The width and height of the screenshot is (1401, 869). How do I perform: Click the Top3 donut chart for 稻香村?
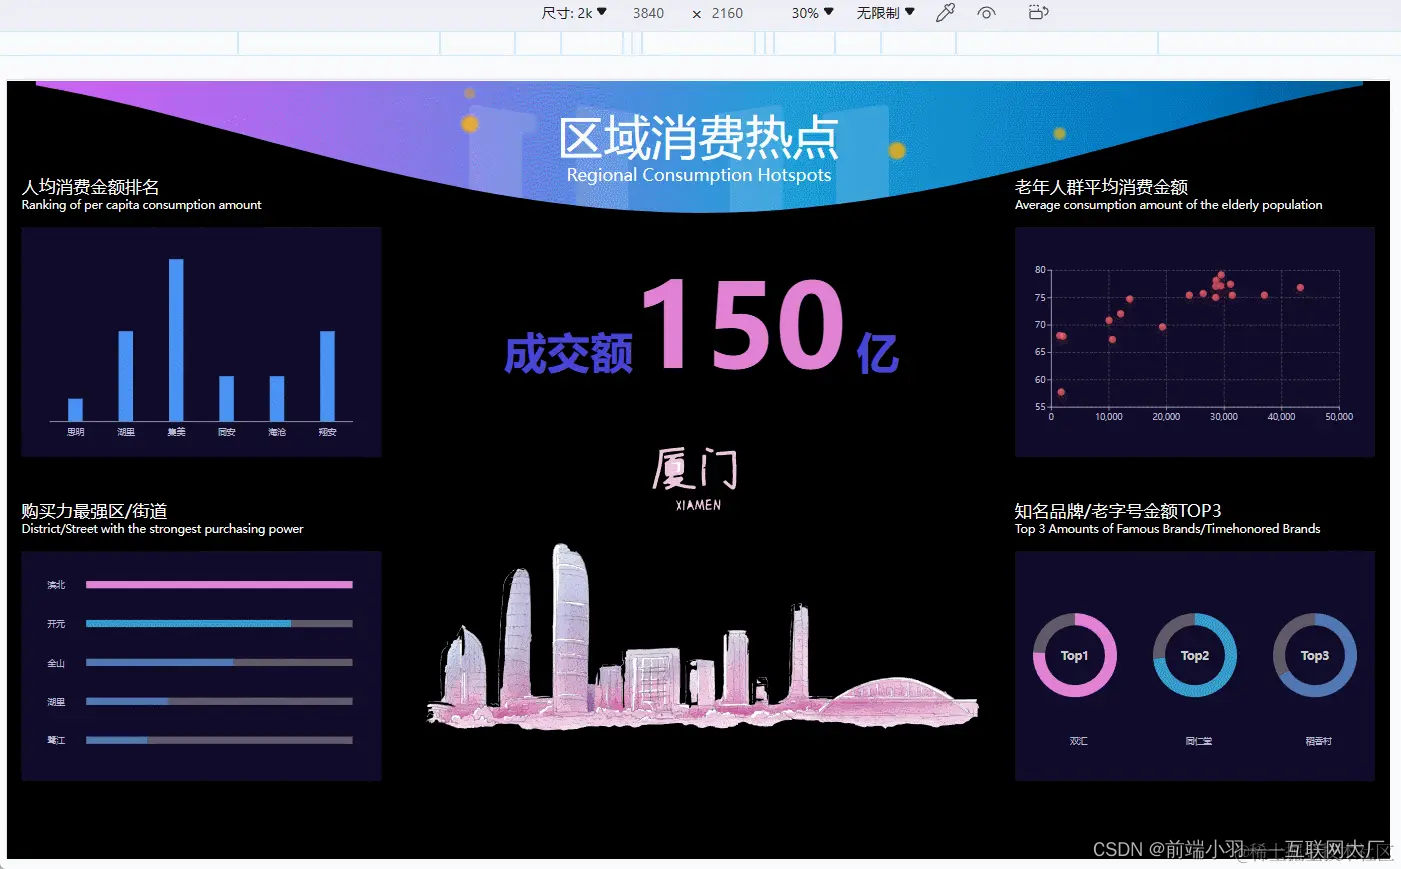1313,655
